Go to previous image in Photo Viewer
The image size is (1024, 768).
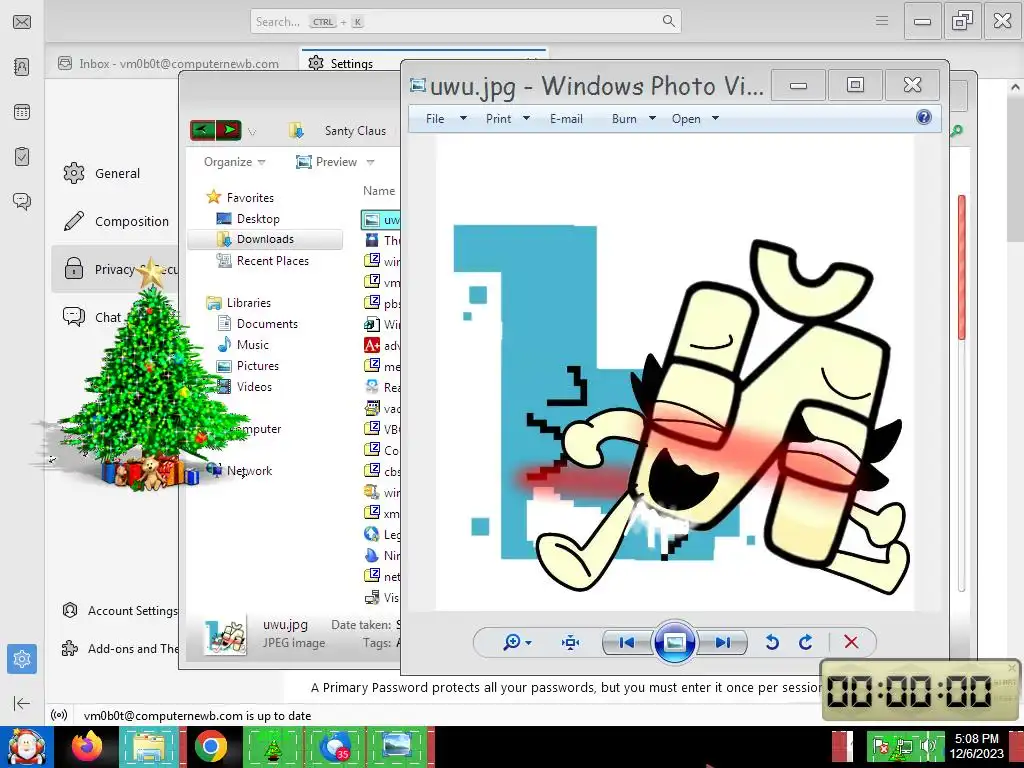coord(626,643)
